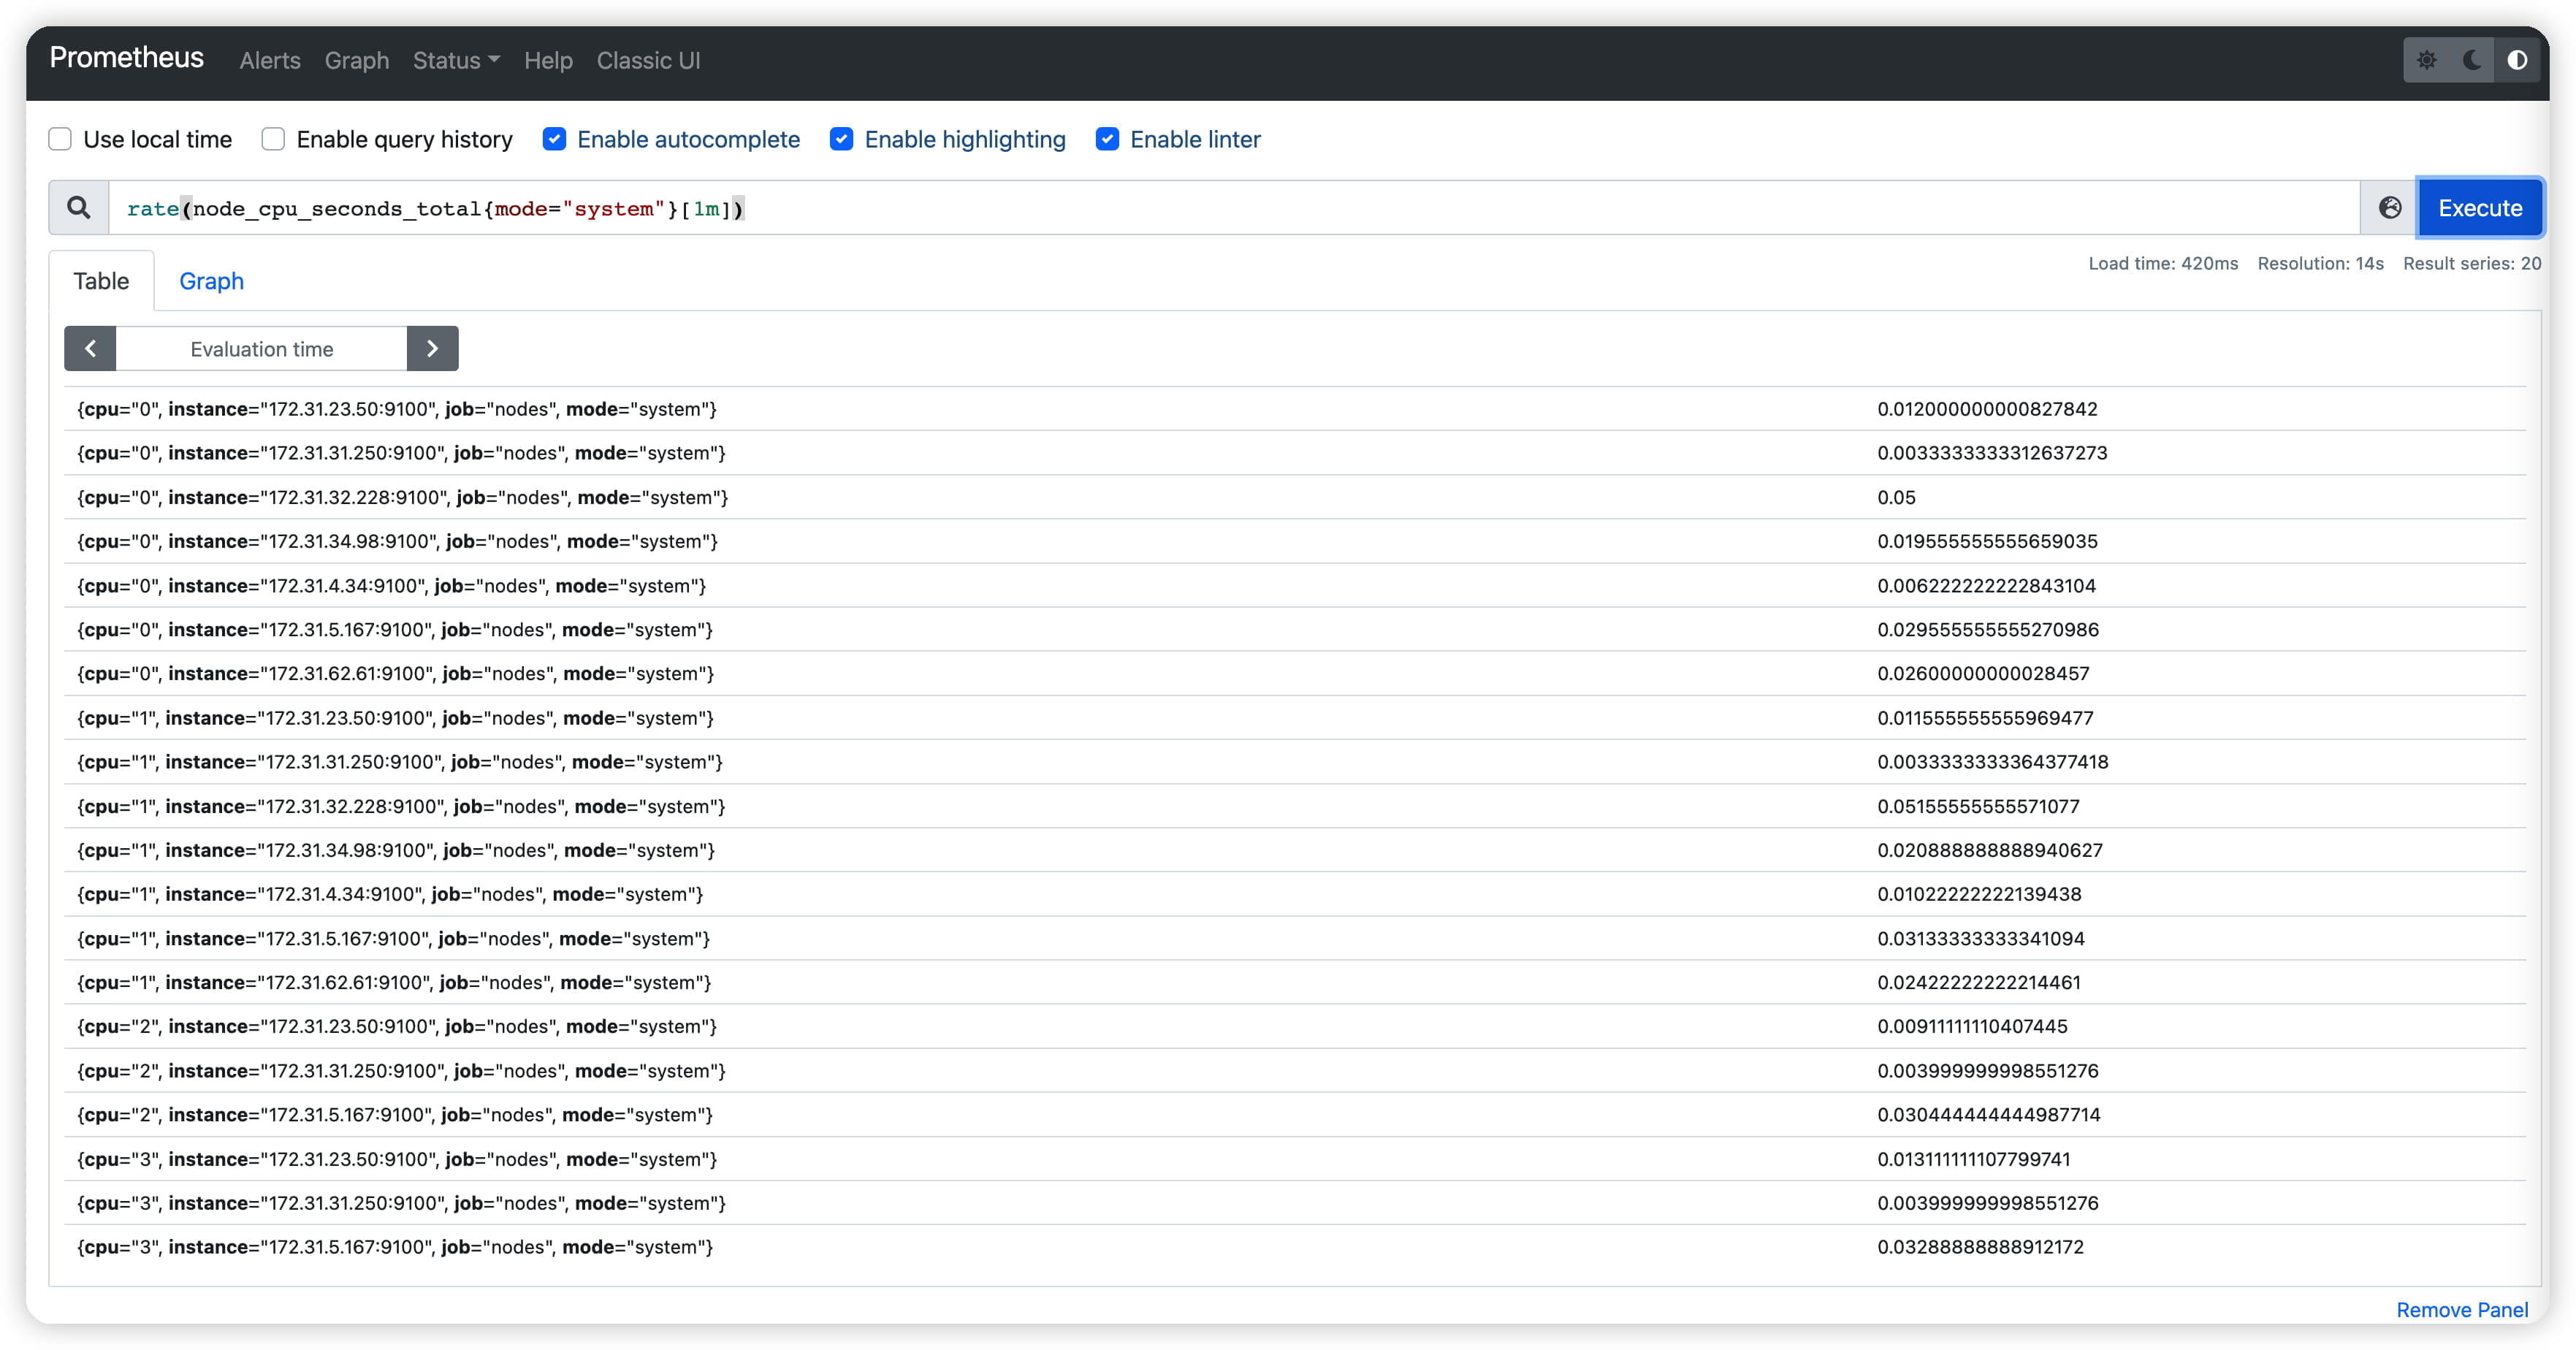Select row cpu="1" instance 172.31.32.228:9100

click(1295, 806)
